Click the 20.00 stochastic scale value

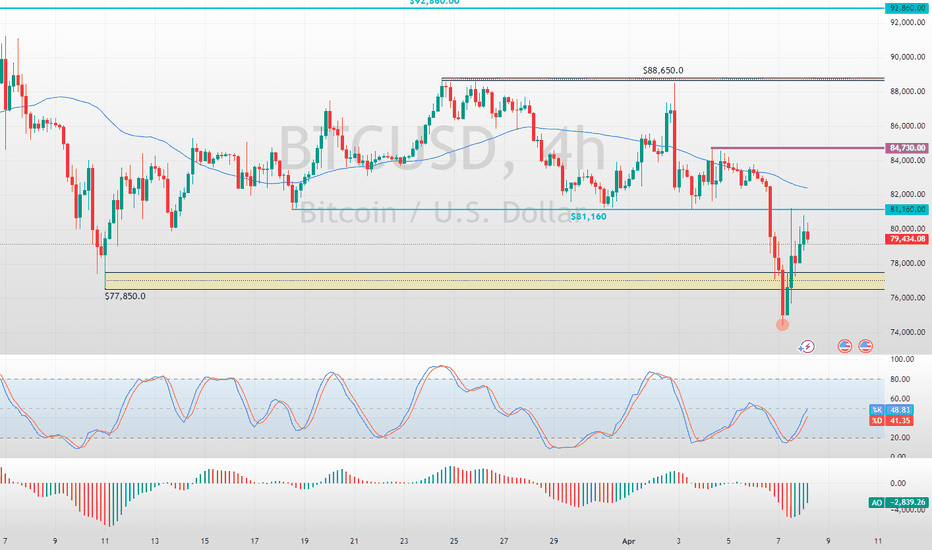[900, 438]
